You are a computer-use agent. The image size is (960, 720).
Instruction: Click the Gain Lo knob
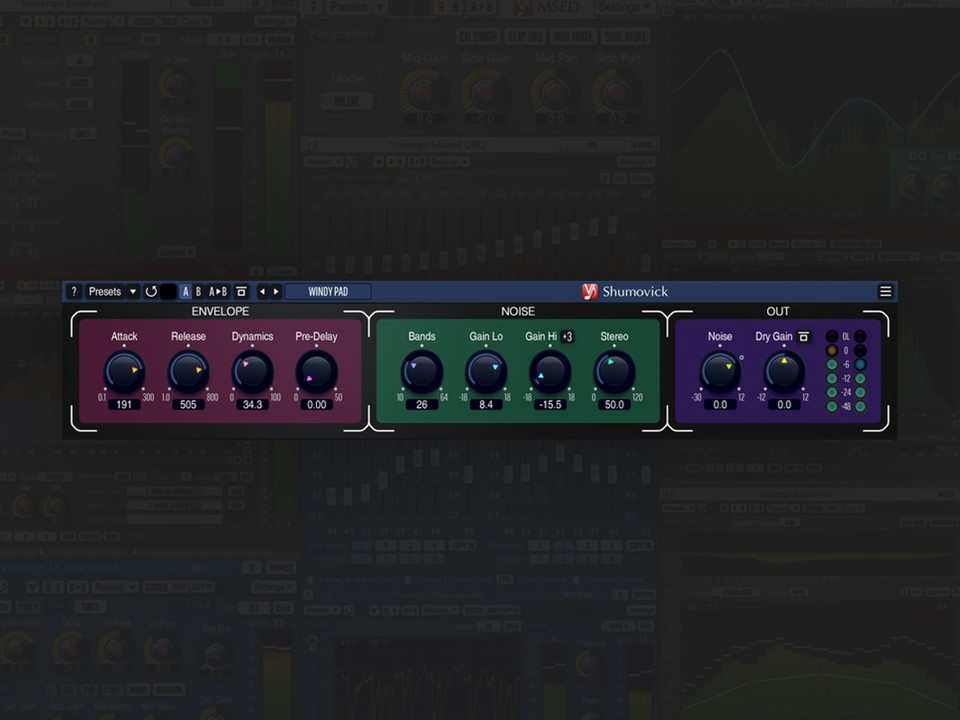coord(486,372)
